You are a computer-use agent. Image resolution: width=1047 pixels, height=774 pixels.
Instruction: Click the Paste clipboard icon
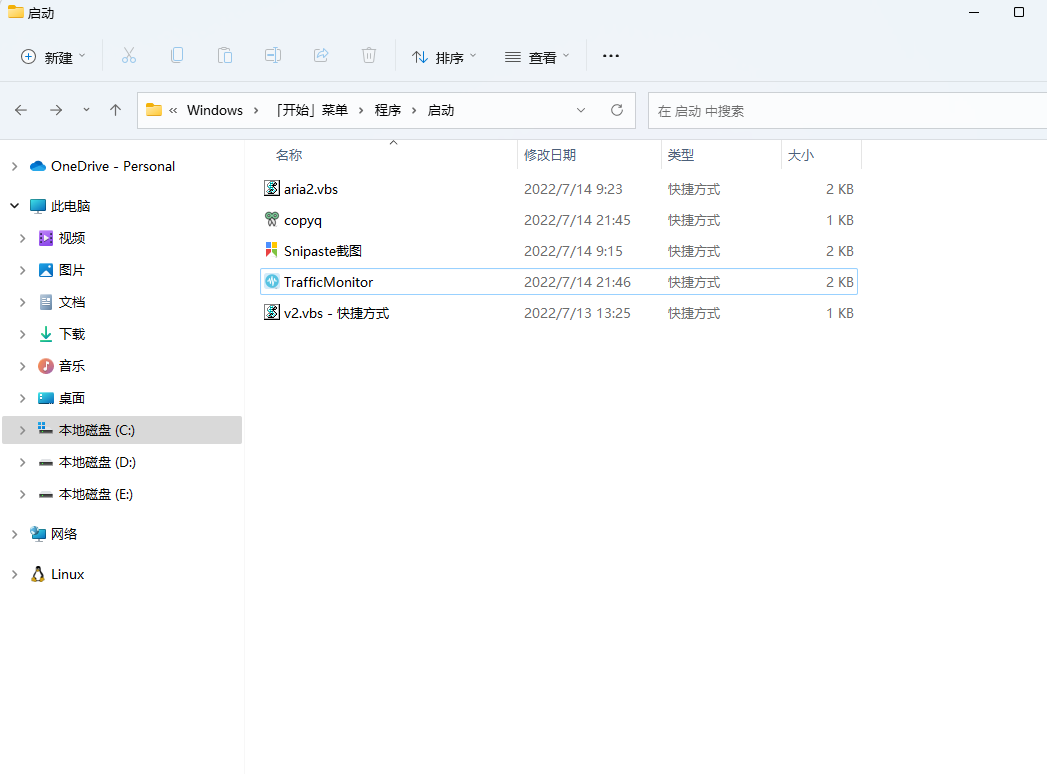[x=225, y=55]
